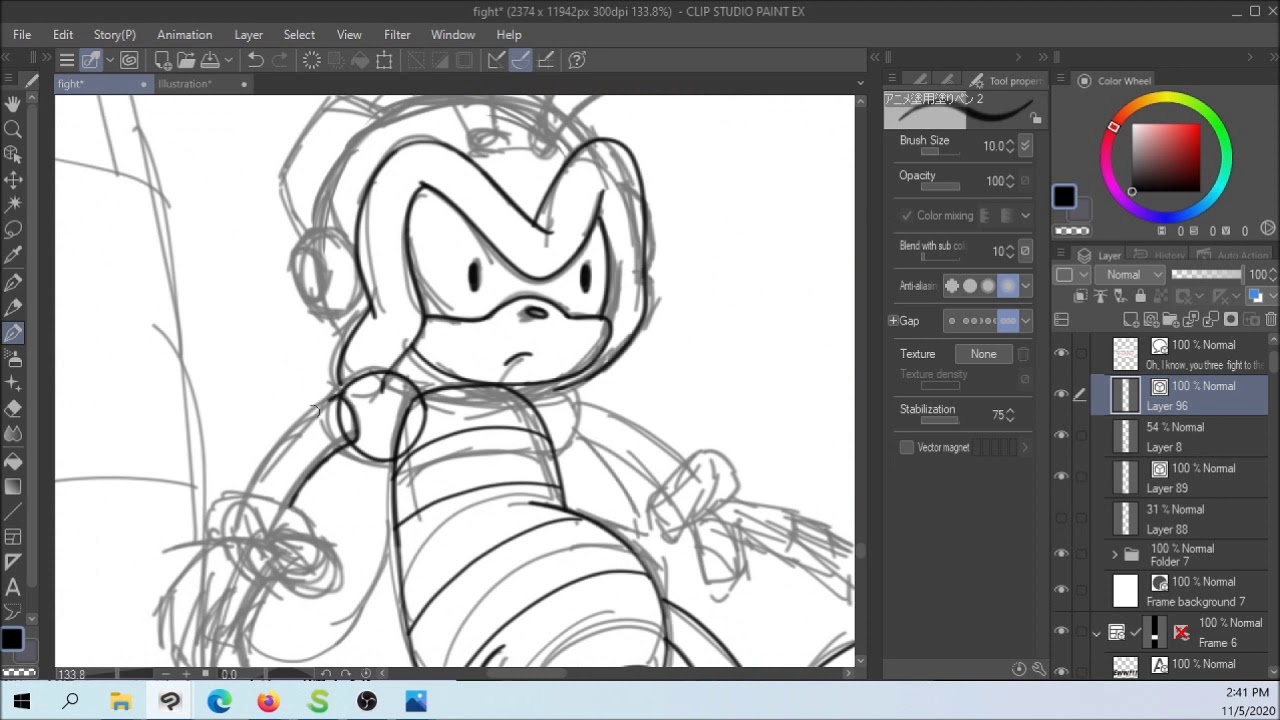This screenshot has width=1280, height=720.
Task: Undo the last action
Action: click(x=256, y=60)
